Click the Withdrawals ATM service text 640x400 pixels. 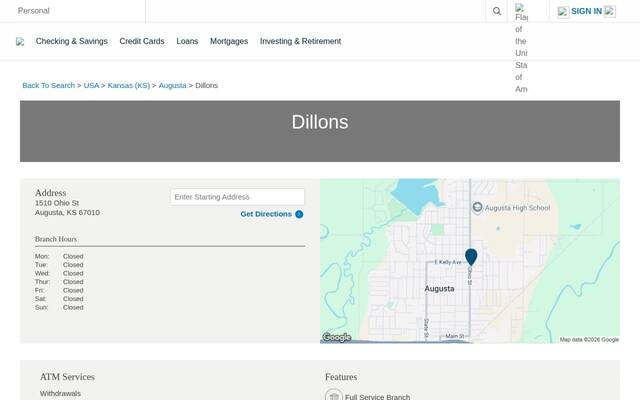[60, 393]
